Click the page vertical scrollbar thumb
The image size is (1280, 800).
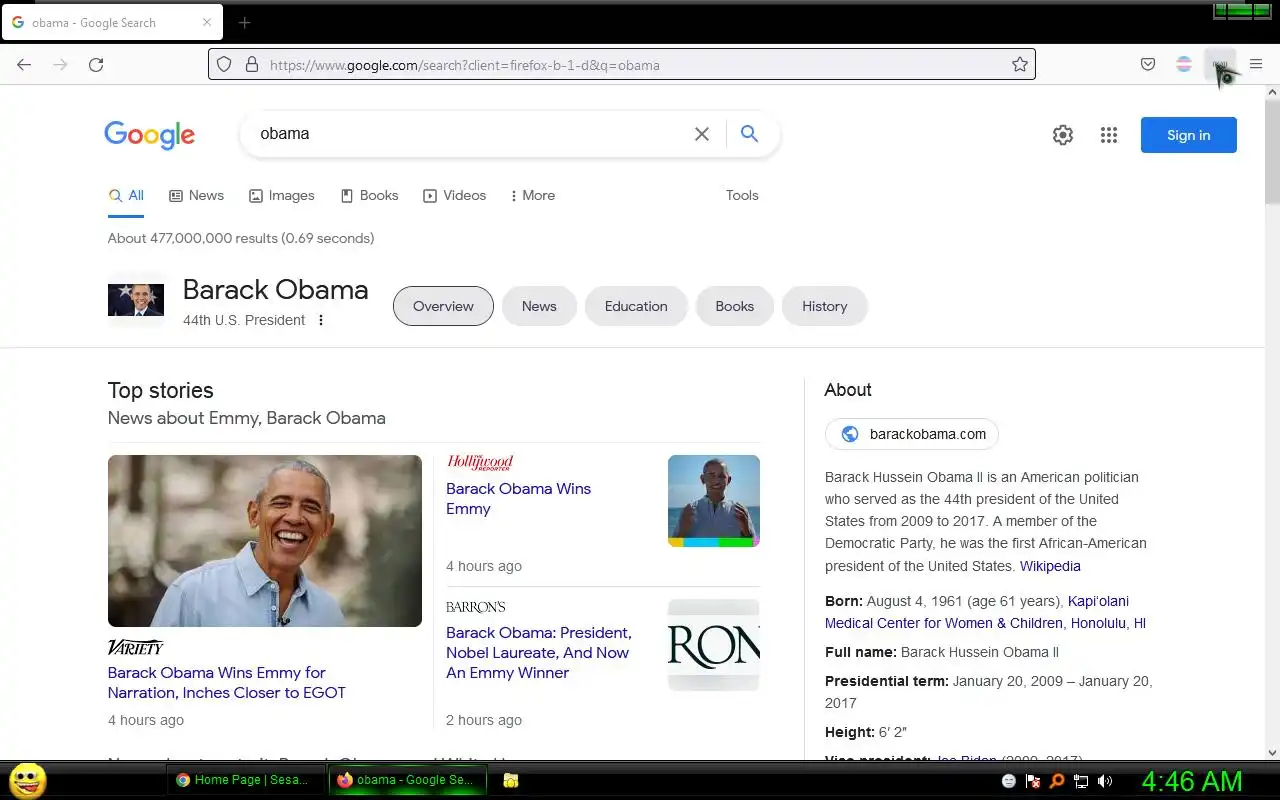point(1272,150)
